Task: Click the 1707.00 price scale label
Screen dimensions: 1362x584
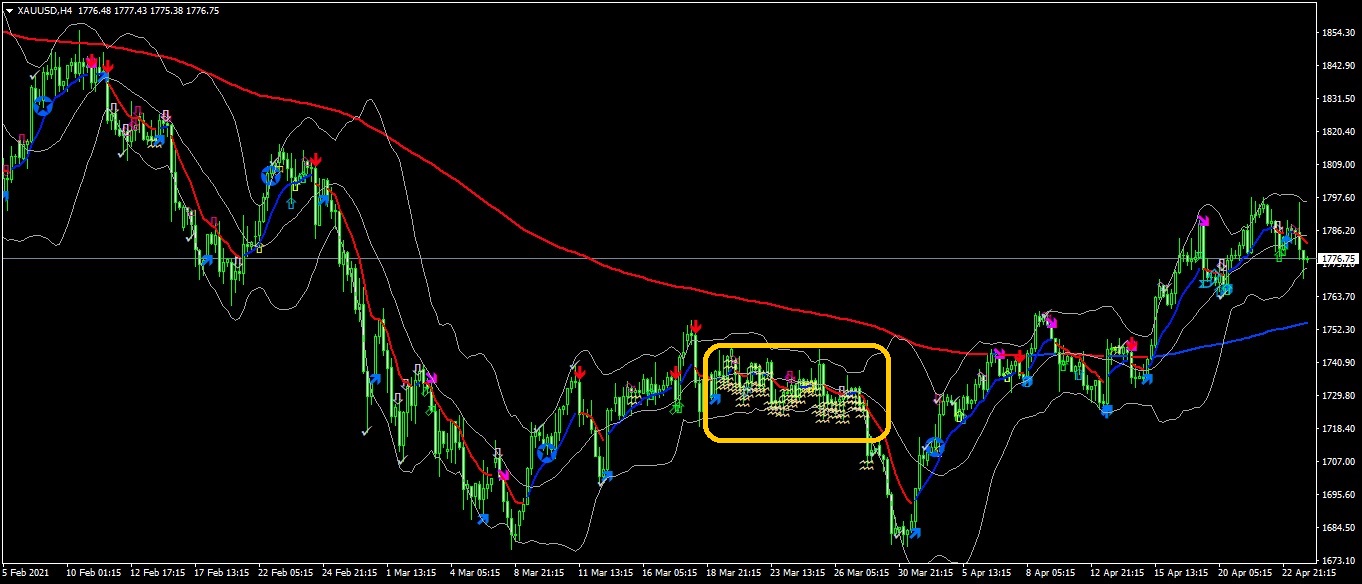Action: tap(1337, 462)
